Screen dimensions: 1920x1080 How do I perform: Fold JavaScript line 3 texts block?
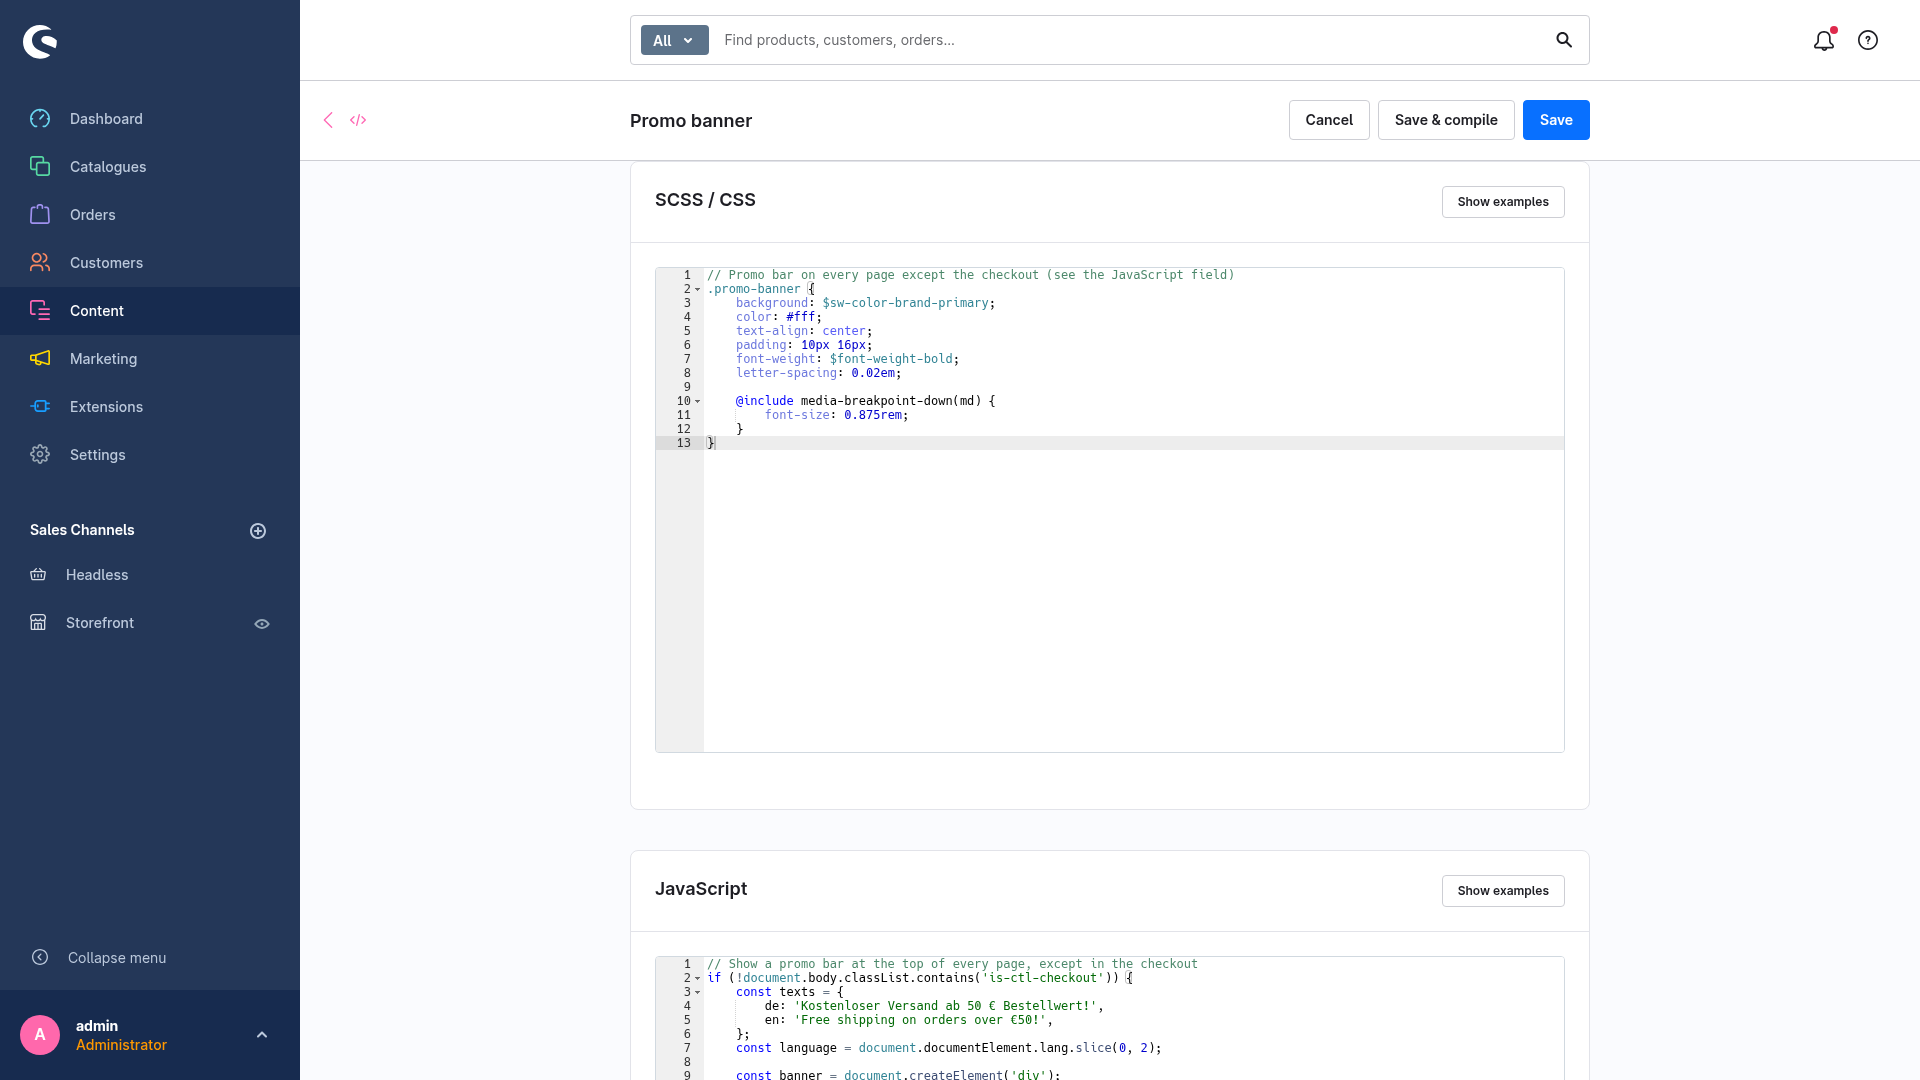click(697, 993)
